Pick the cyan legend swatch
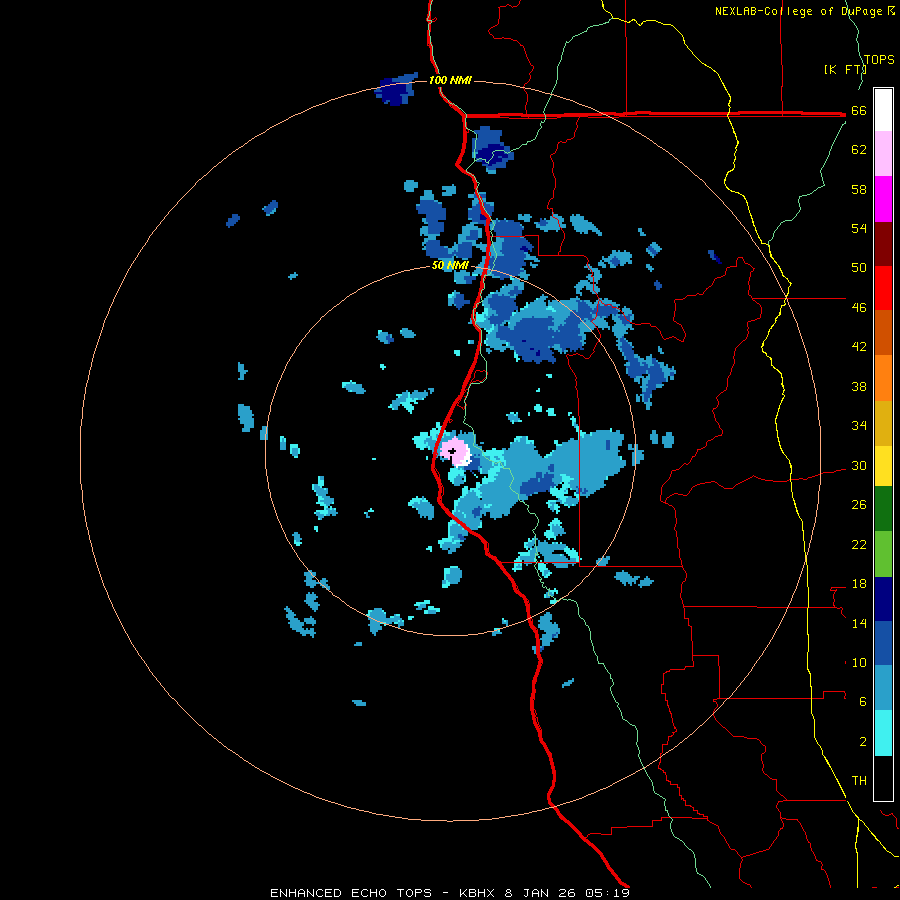 (883, 733)
